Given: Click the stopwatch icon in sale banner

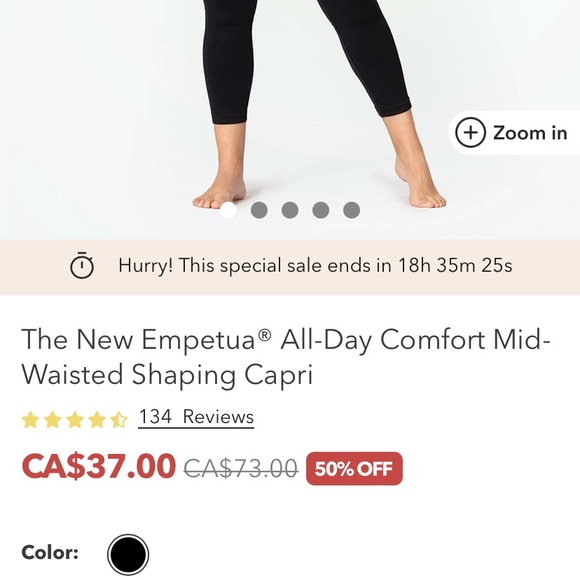Looking at the screenshot, I should coord(82,265).
